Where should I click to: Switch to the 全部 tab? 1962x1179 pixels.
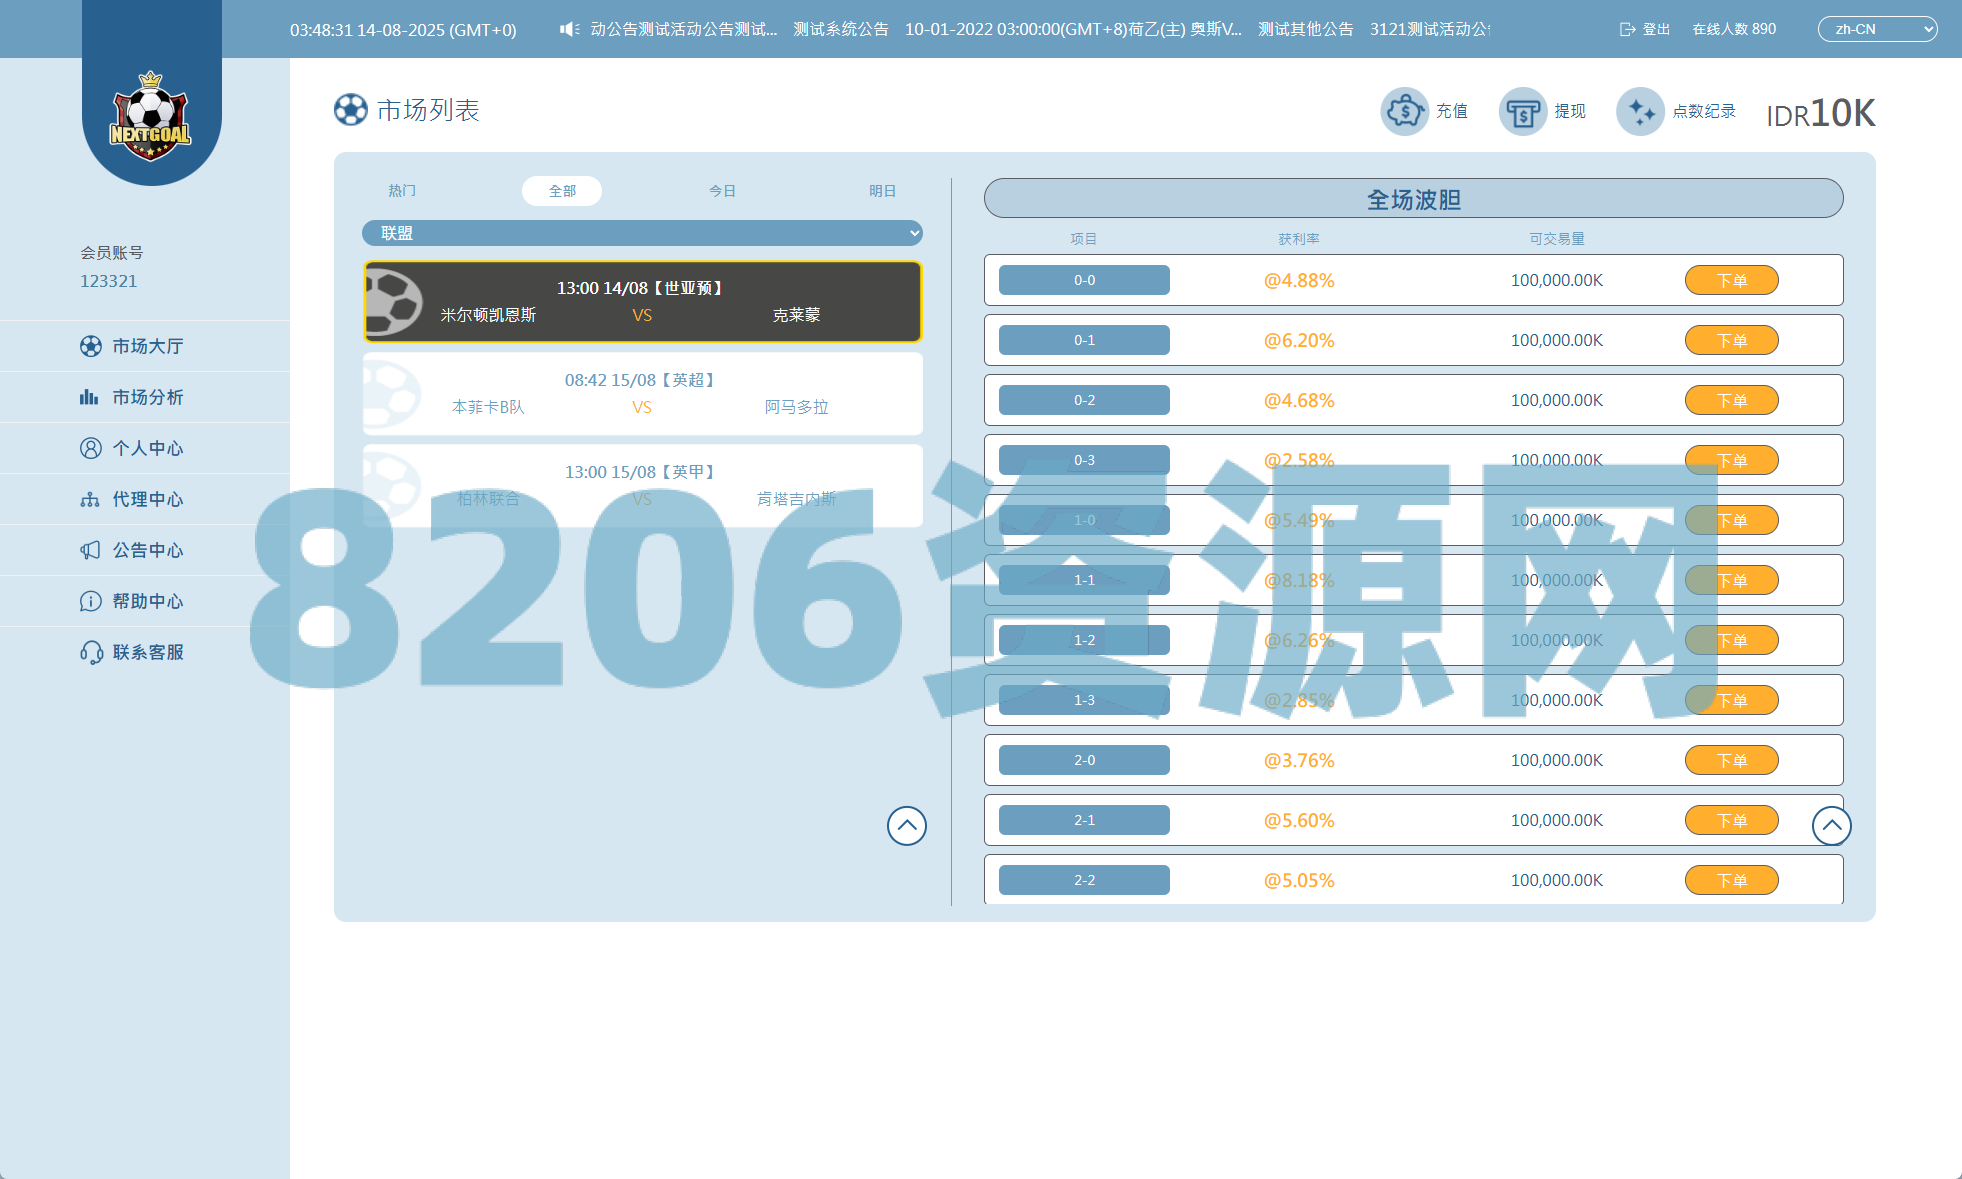(562, 191)
